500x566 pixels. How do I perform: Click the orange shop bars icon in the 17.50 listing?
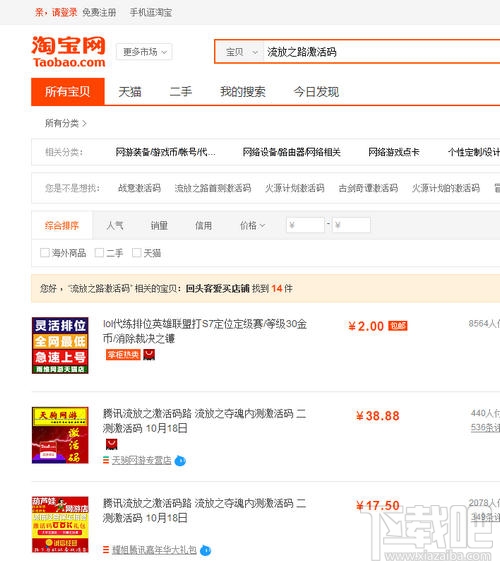[x=106, y=550]
